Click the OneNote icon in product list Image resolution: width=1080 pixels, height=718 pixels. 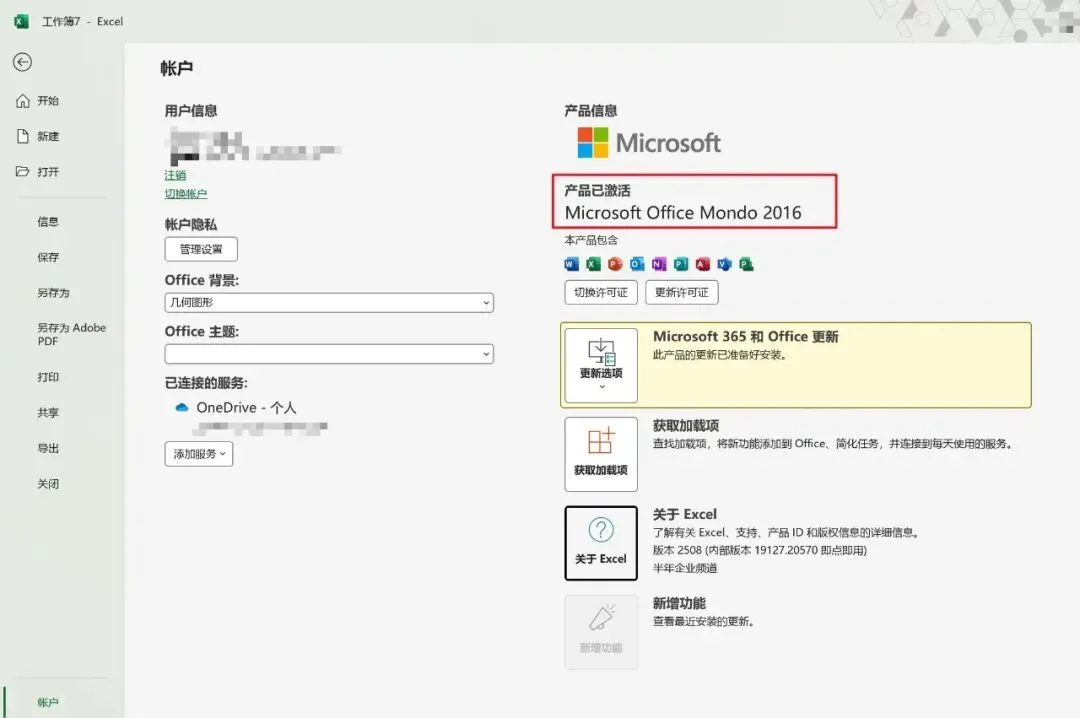pyautogui.click(x=659, y=264)
